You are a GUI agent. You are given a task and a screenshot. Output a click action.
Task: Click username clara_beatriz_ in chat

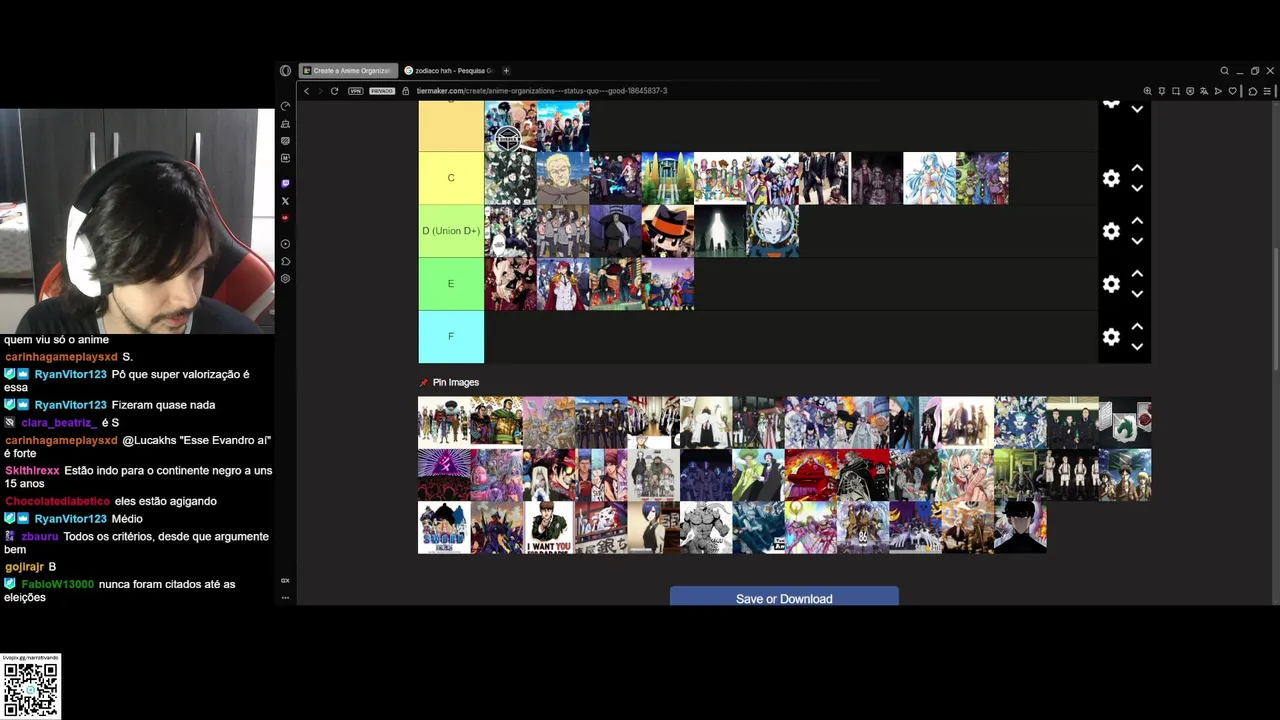click(x=59, y=423)
